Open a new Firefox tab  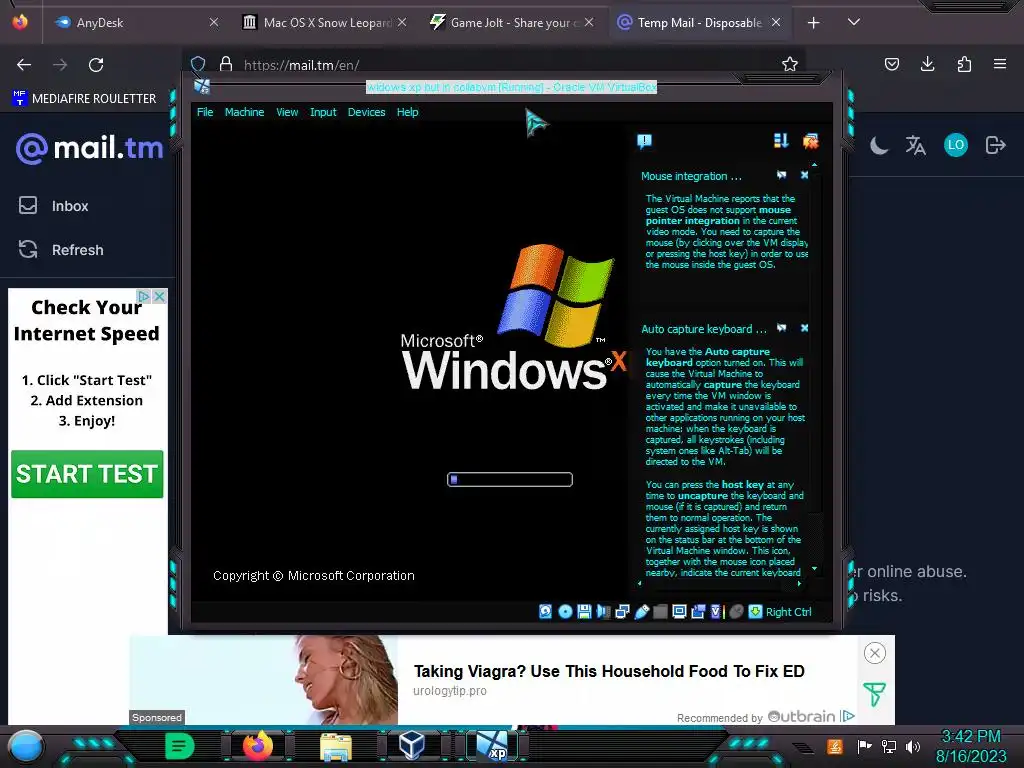point(813,23)
